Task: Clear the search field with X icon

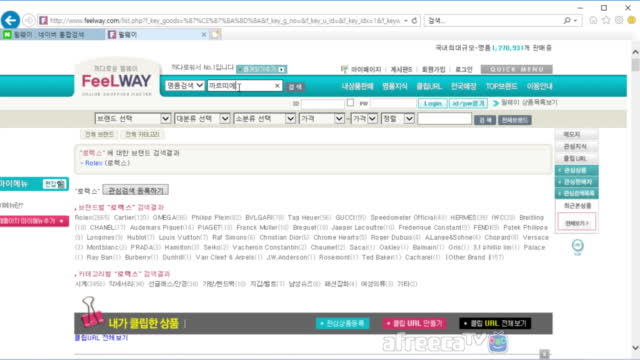Action: tap(277, 86)
